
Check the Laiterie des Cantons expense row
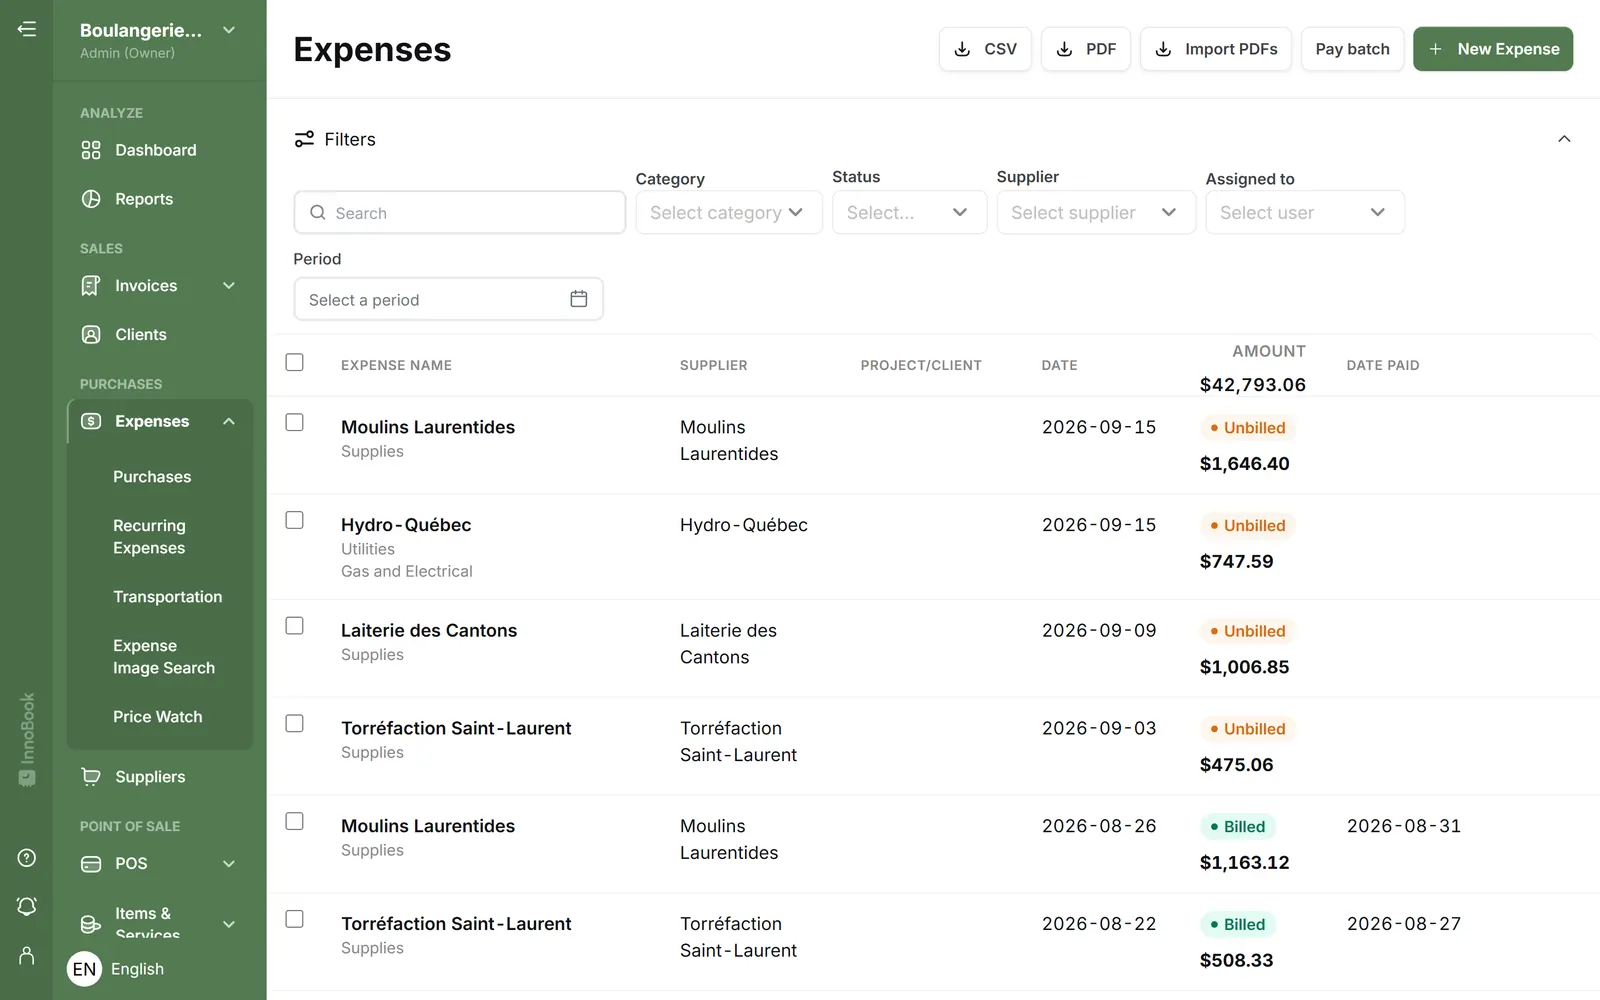[x=294, y=625]
